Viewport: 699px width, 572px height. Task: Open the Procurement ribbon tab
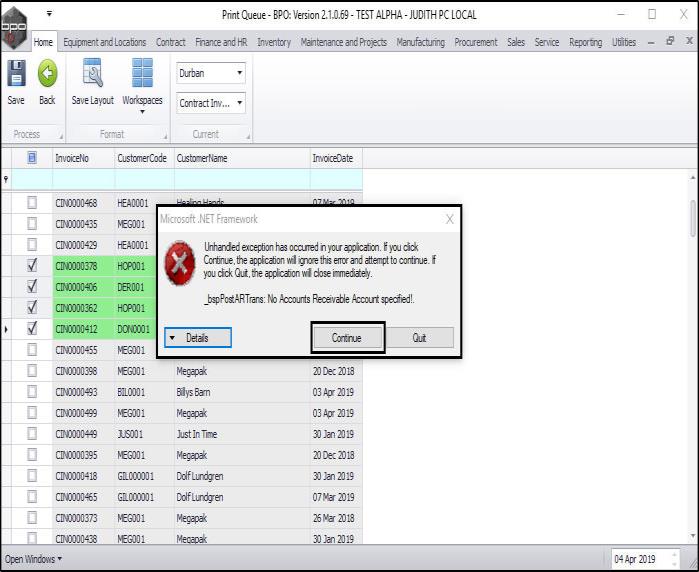[x=476, y=42]
